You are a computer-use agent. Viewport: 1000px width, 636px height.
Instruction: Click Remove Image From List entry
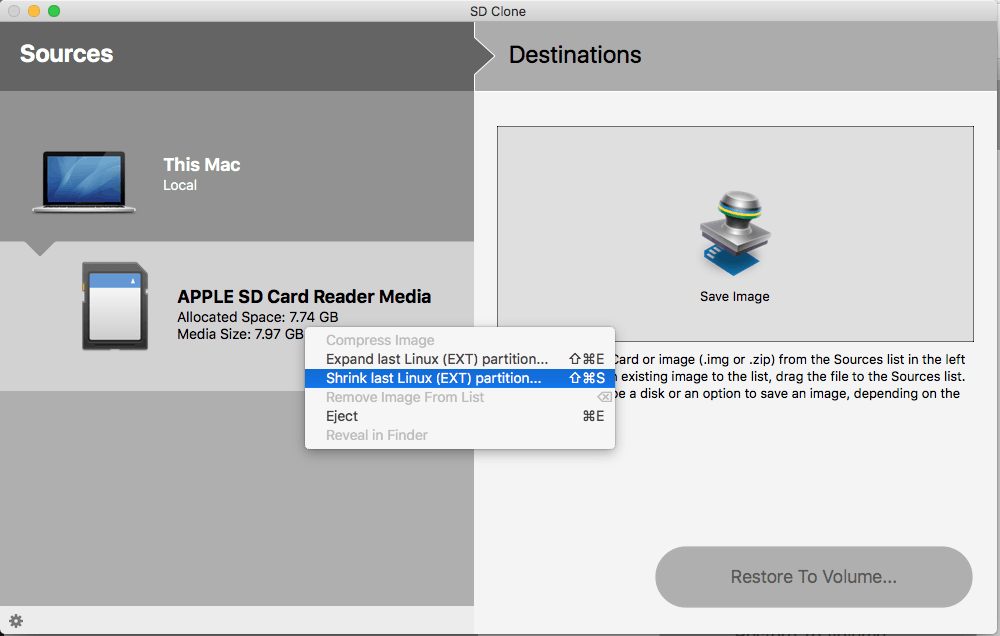pyautogui.click(x=460, y=397)
